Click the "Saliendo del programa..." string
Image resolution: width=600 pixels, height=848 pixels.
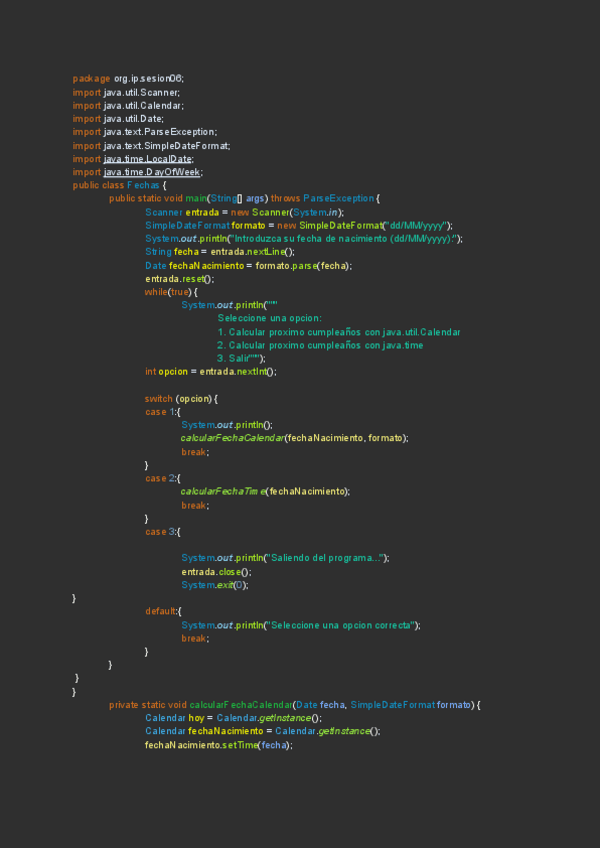pyautogui.click(x=326, y=558)
